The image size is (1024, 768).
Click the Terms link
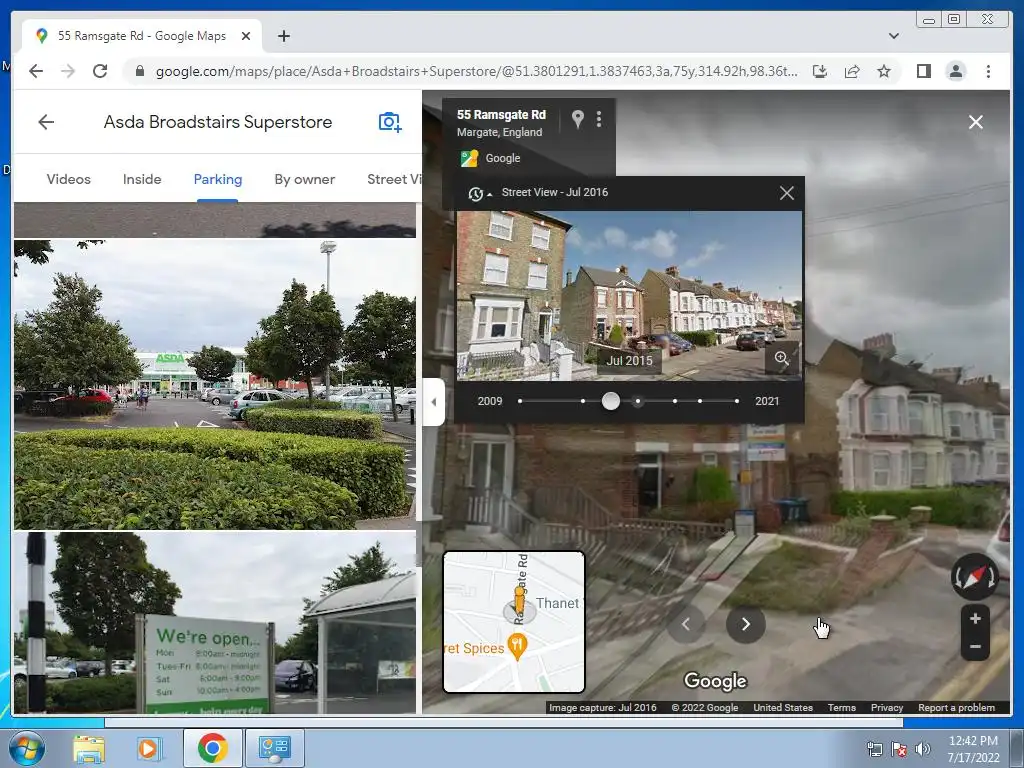[x=842, y=707]
